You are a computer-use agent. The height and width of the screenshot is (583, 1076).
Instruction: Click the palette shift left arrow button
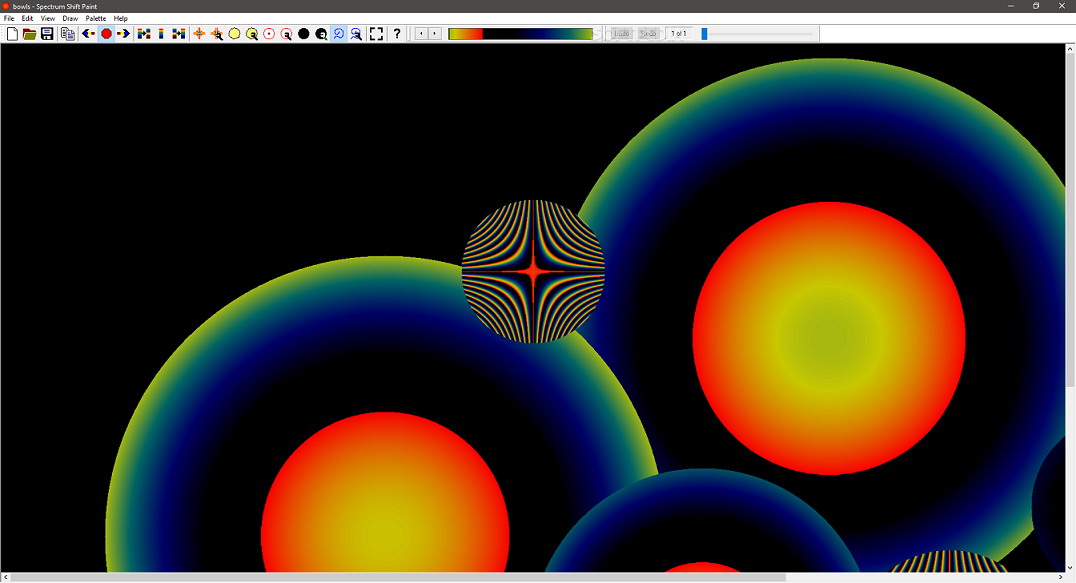(x=422, y=34)
